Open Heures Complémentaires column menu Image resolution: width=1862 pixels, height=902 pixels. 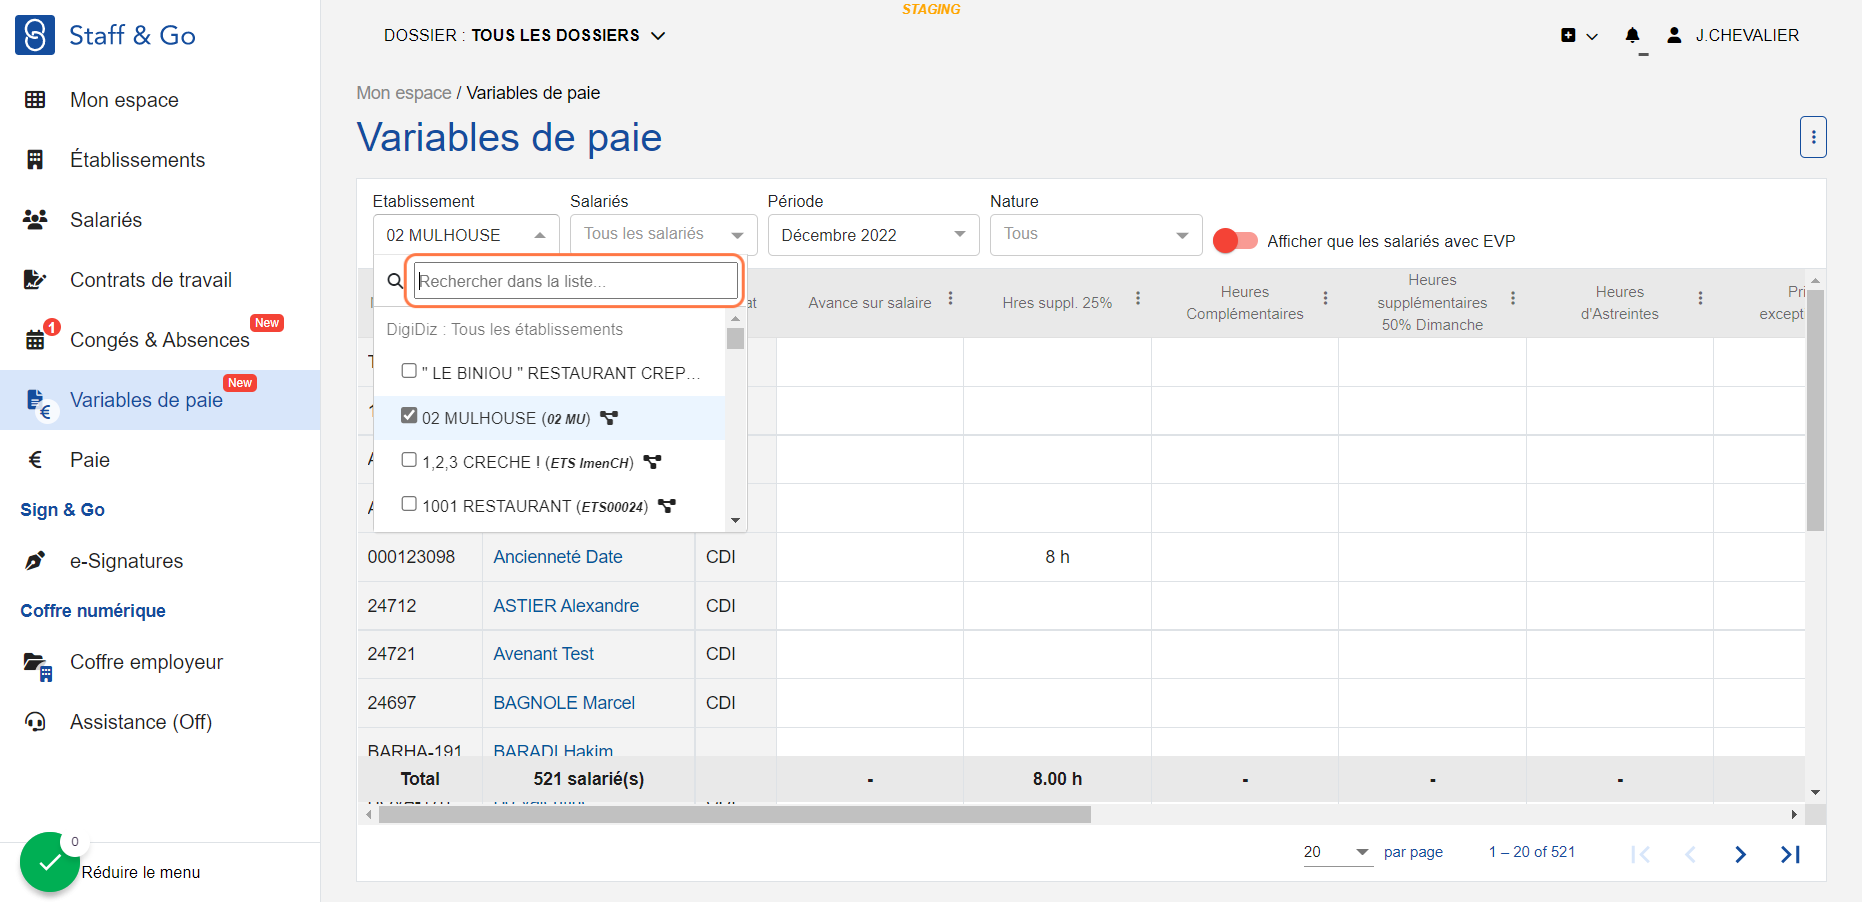coord(1325,298)
